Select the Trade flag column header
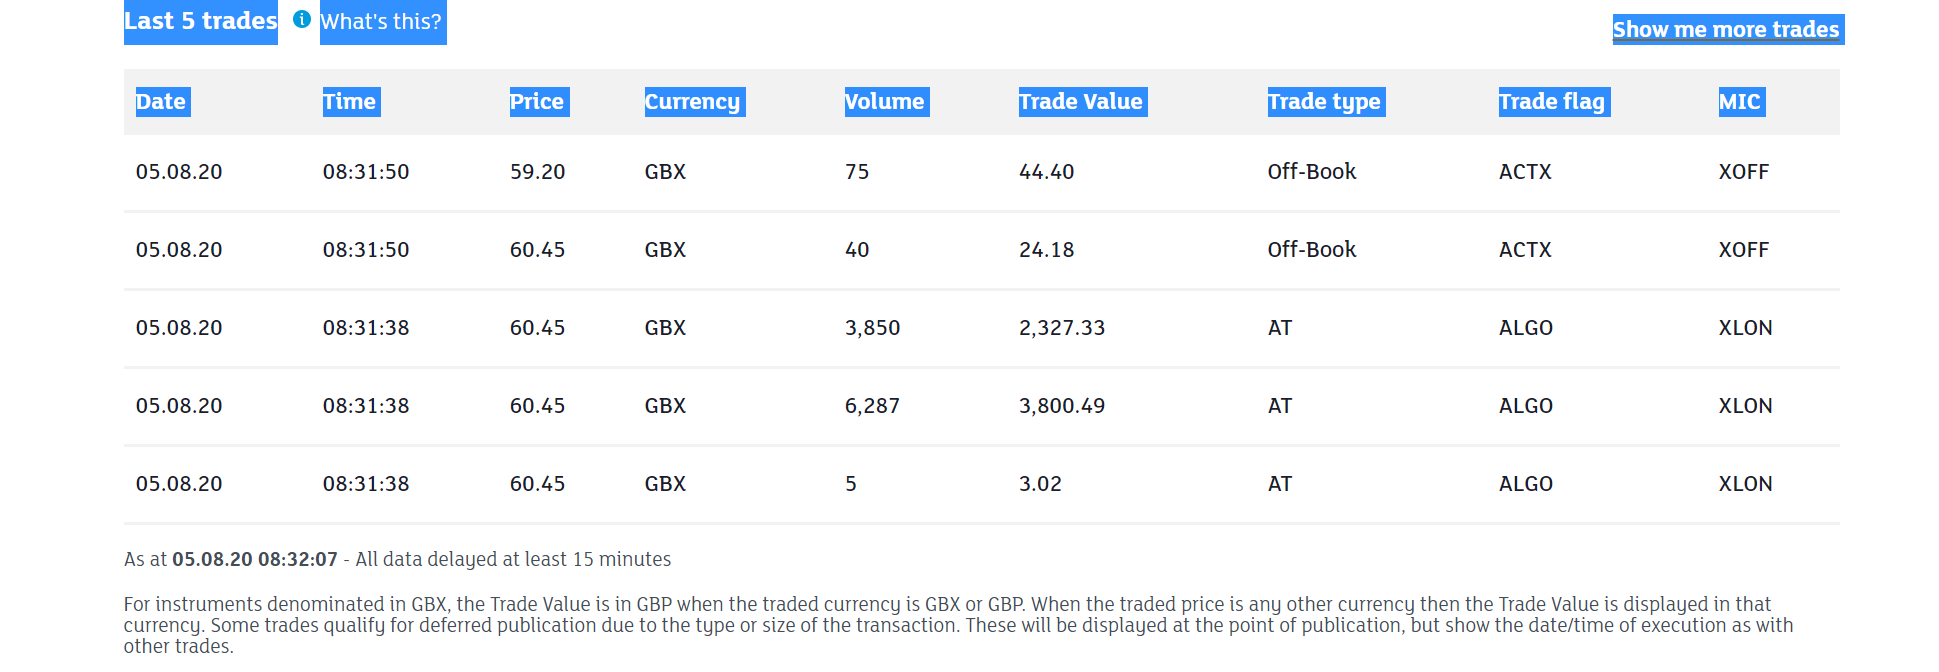 coord(1552,102)
